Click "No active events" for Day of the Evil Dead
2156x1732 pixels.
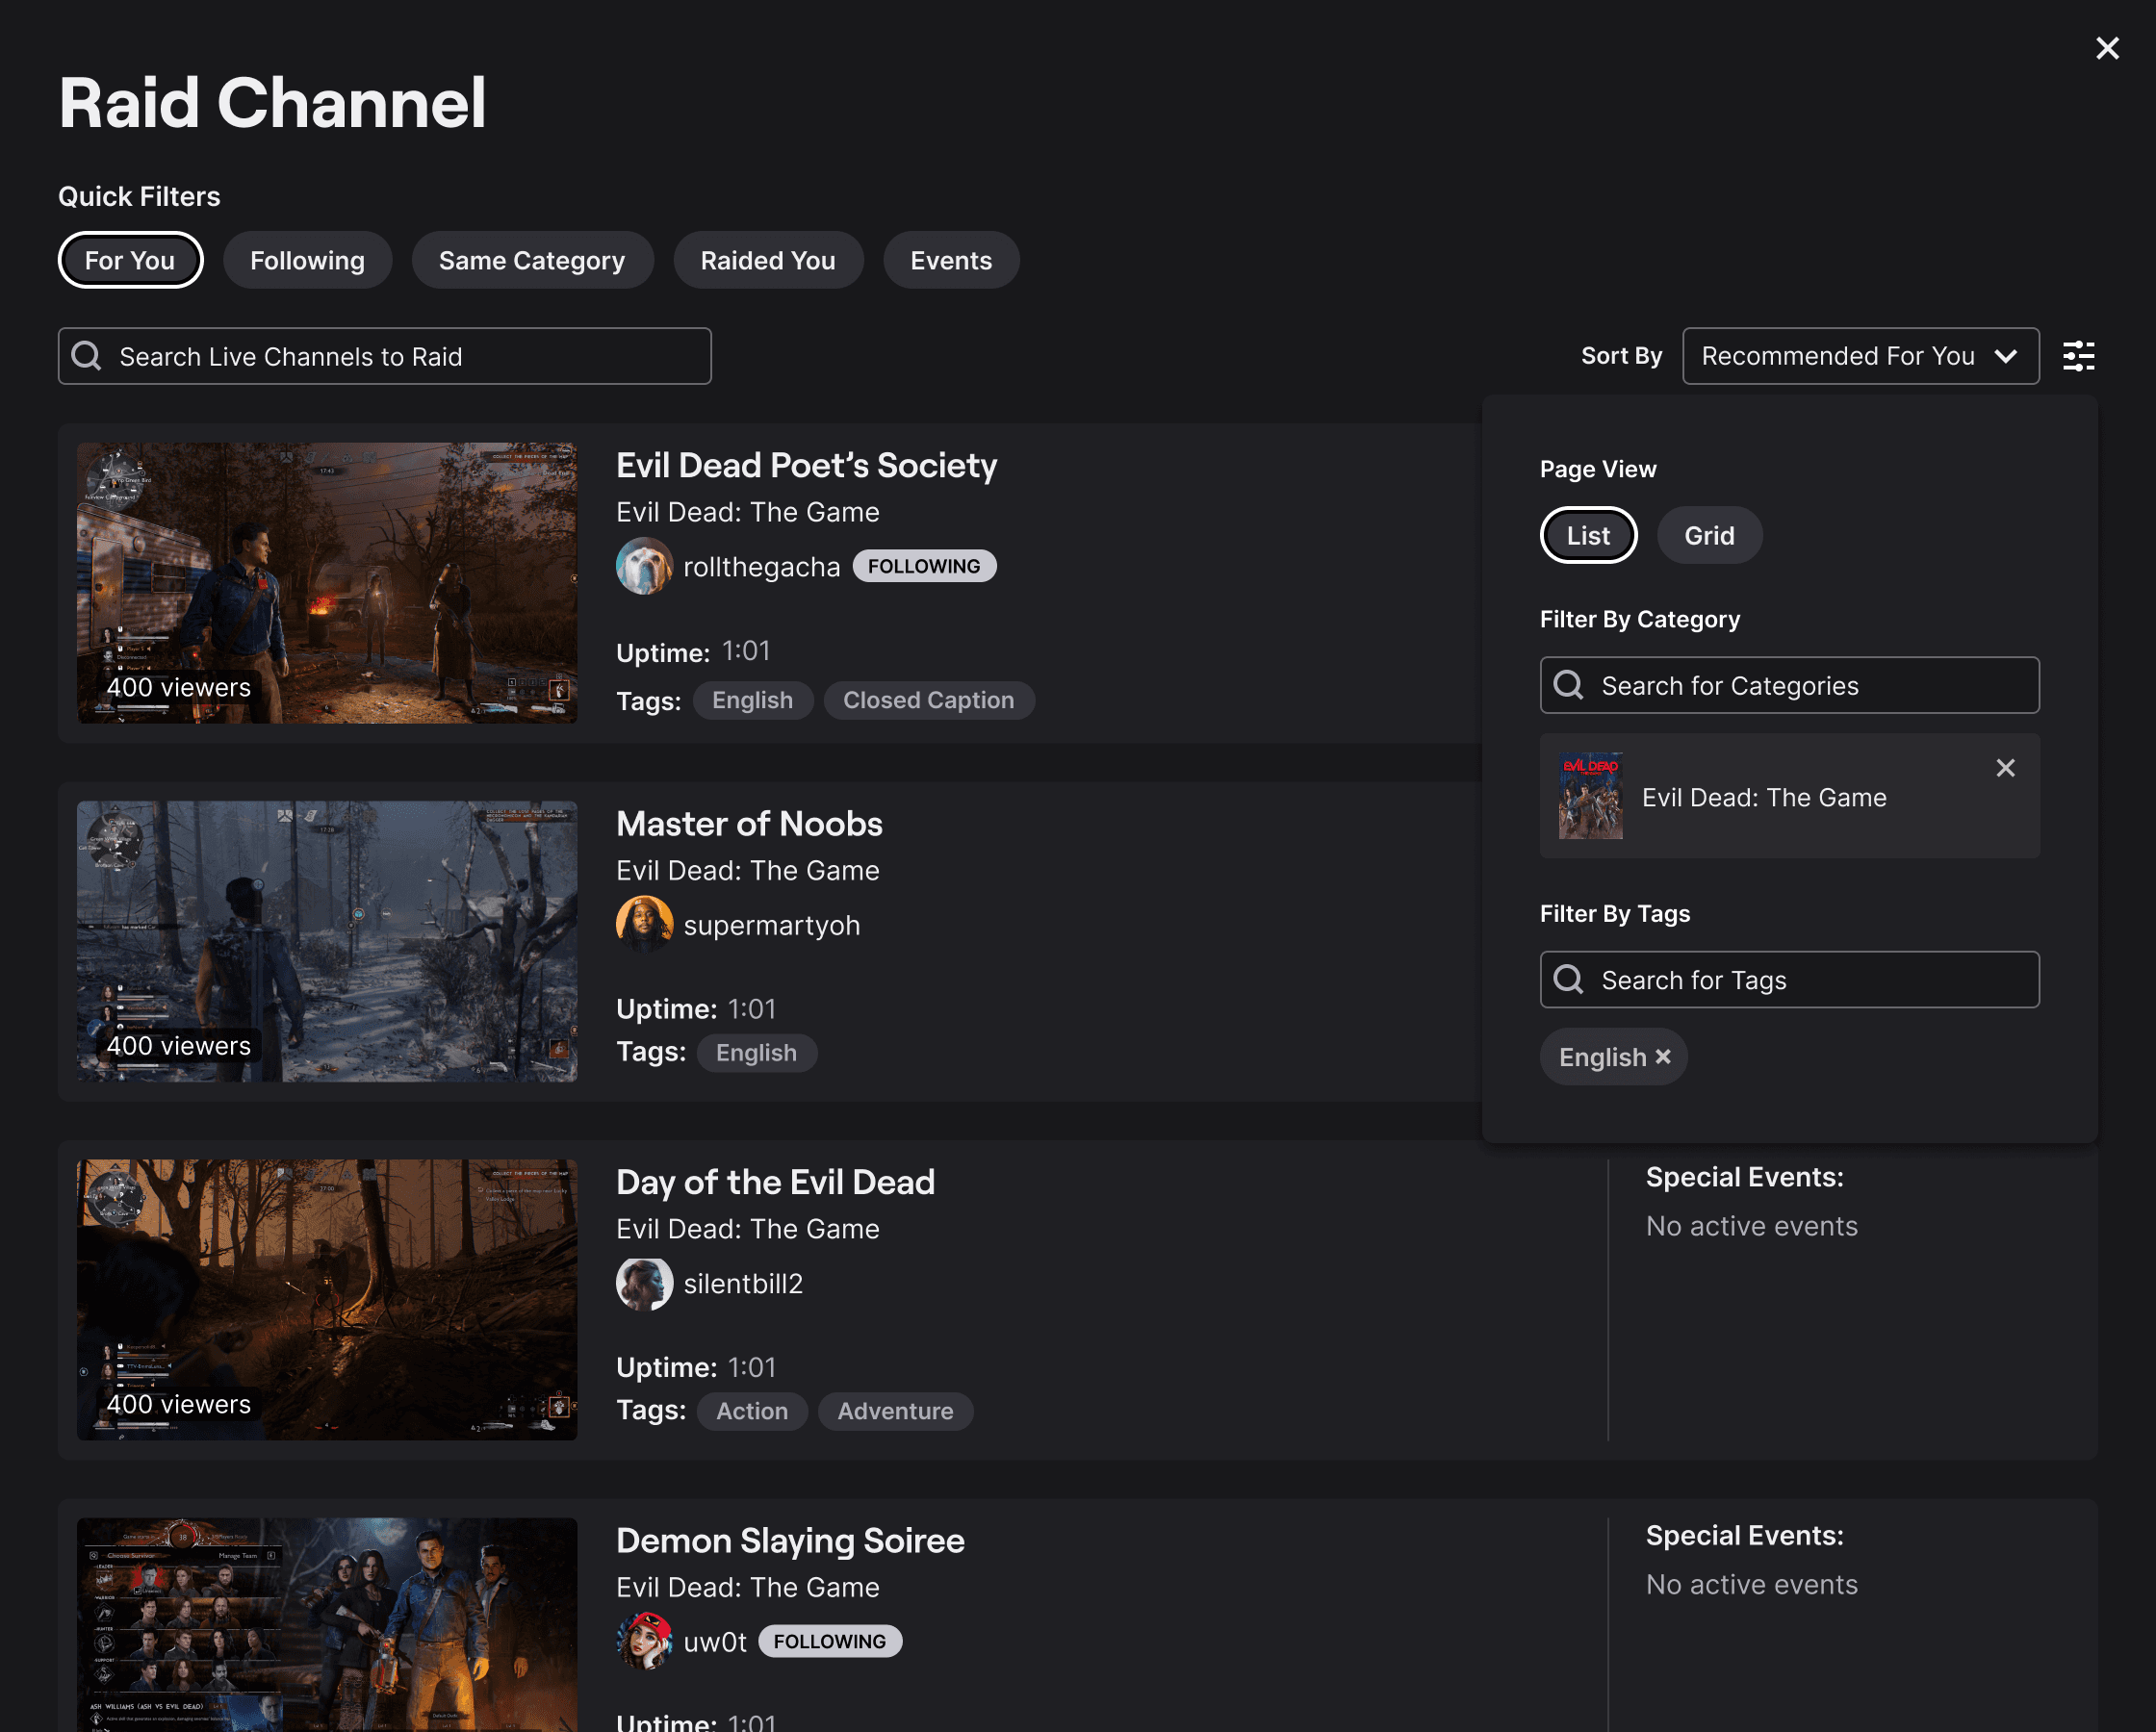1751,1226
